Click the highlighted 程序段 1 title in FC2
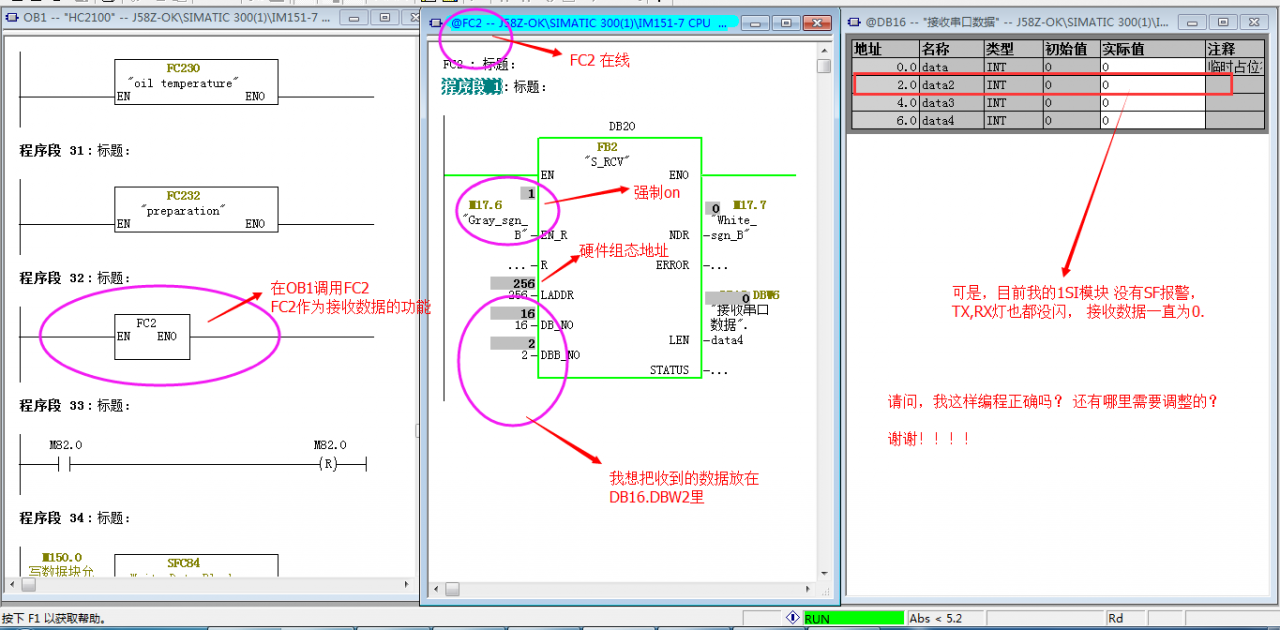Viewport: 1280px width, 630px height. point(472,87)
